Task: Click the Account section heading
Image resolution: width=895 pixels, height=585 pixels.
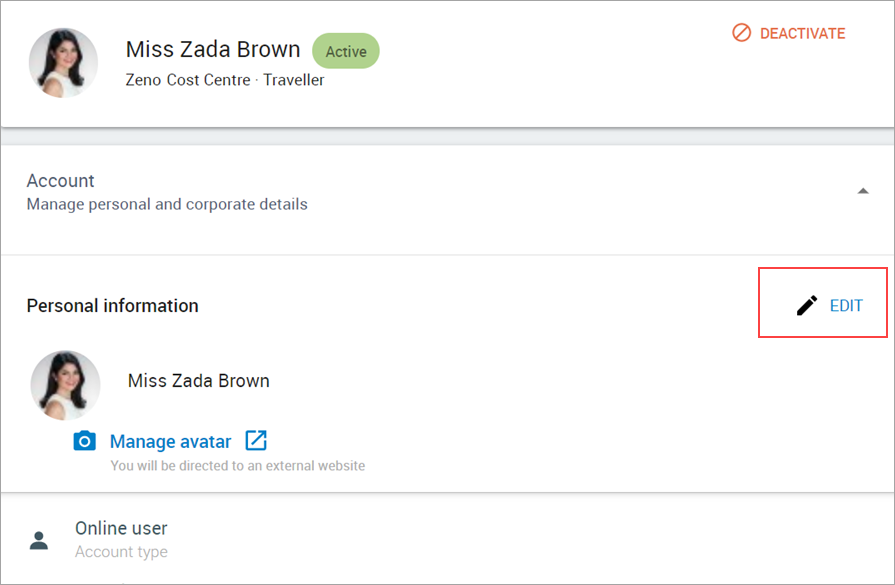Action: pos(61,180)
